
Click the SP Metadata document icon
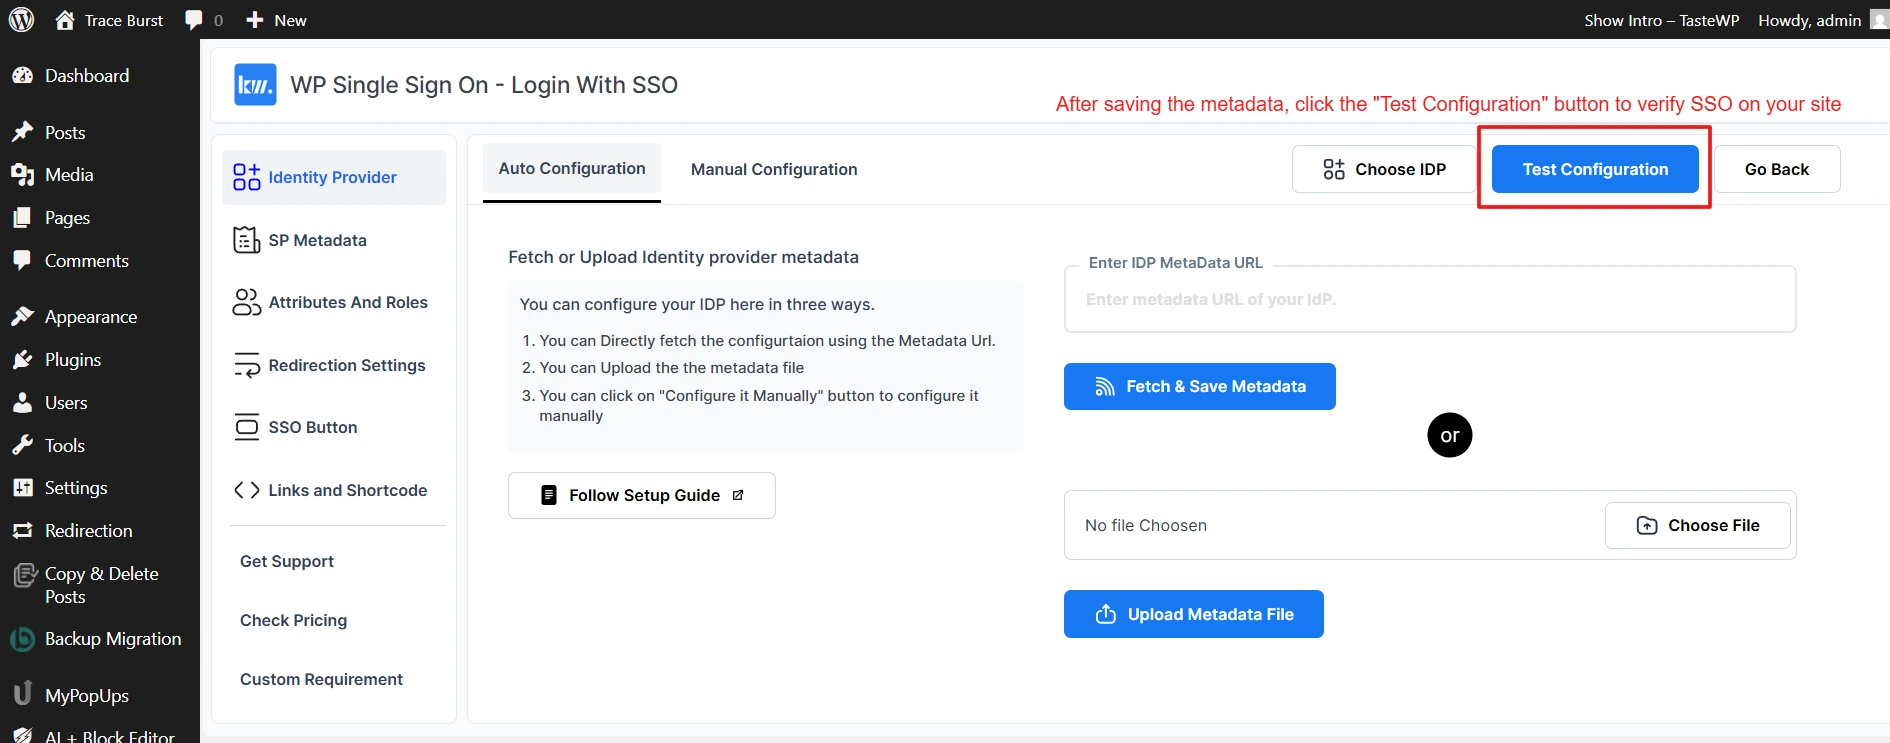pyautogui.click(x=246, y=240)
